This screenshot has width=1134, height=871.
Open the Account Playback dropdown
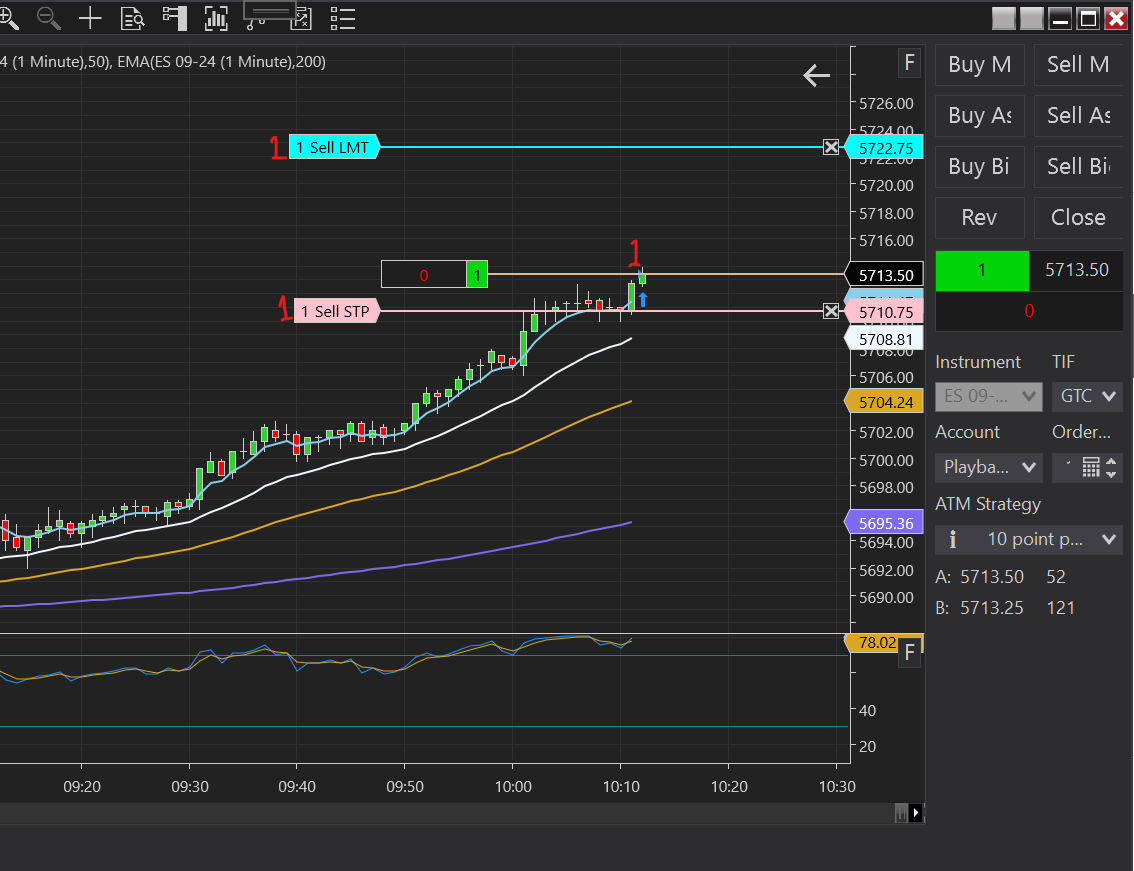coord(989,467)
